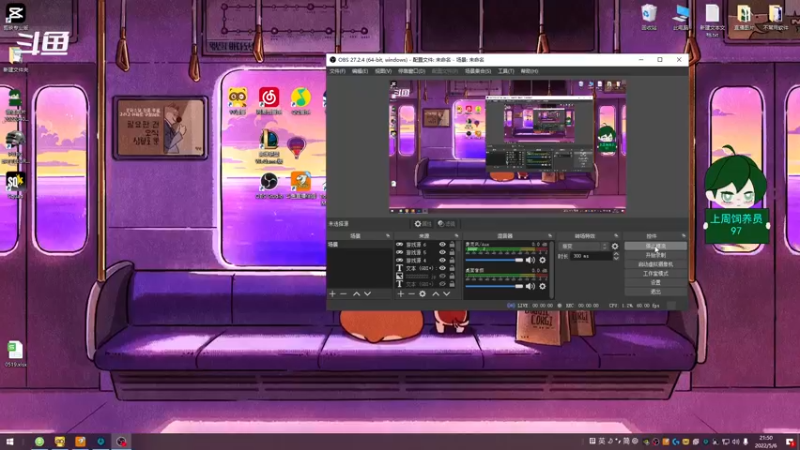This screenshot has width=800, height=450.
Task: Click the Start Recording button
Action: [656, 255]
